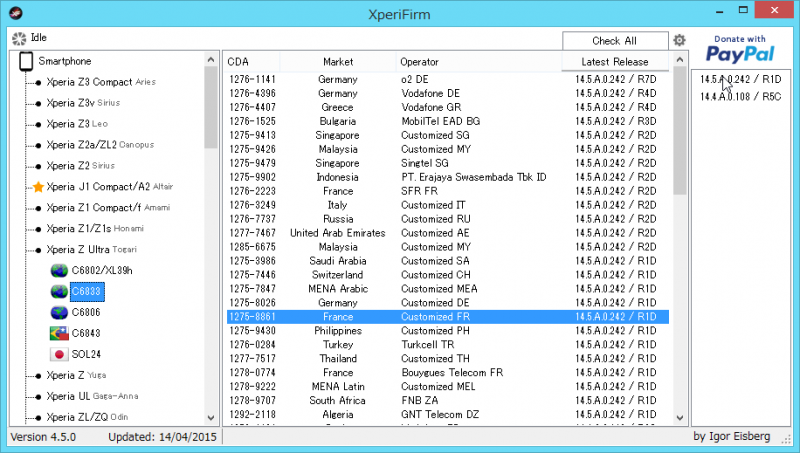Select Xperia Z3v Sirius in tree
Screen dimensions: 800x453
tap(83, 103)
